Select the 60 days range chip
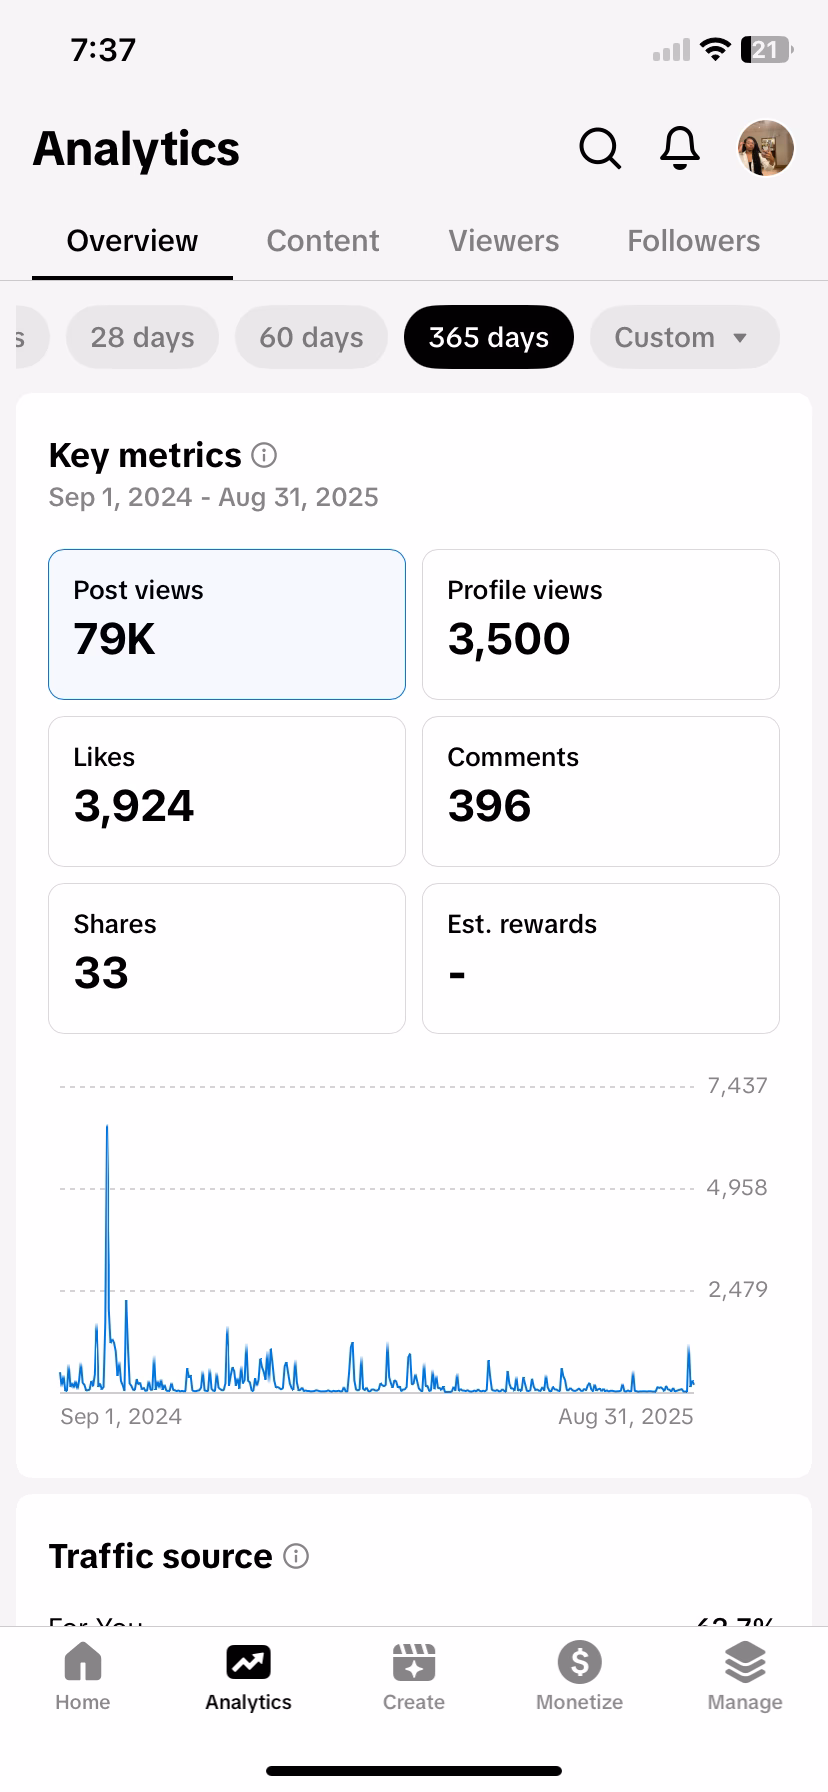The image size is (828, 1792). point(311,338)
